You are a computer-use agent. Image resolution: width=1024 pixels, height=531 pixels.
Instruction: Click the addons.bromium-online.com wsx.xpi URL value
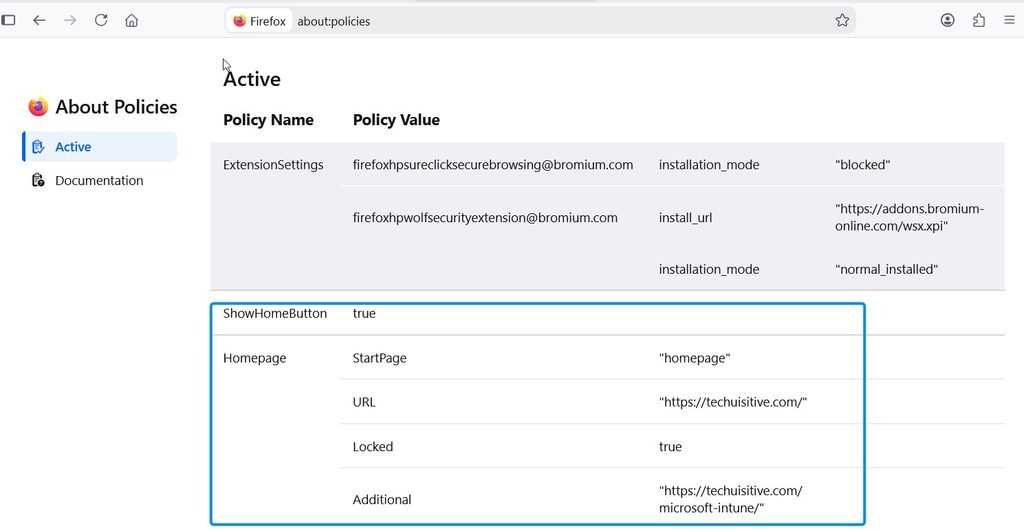(909, 217)
